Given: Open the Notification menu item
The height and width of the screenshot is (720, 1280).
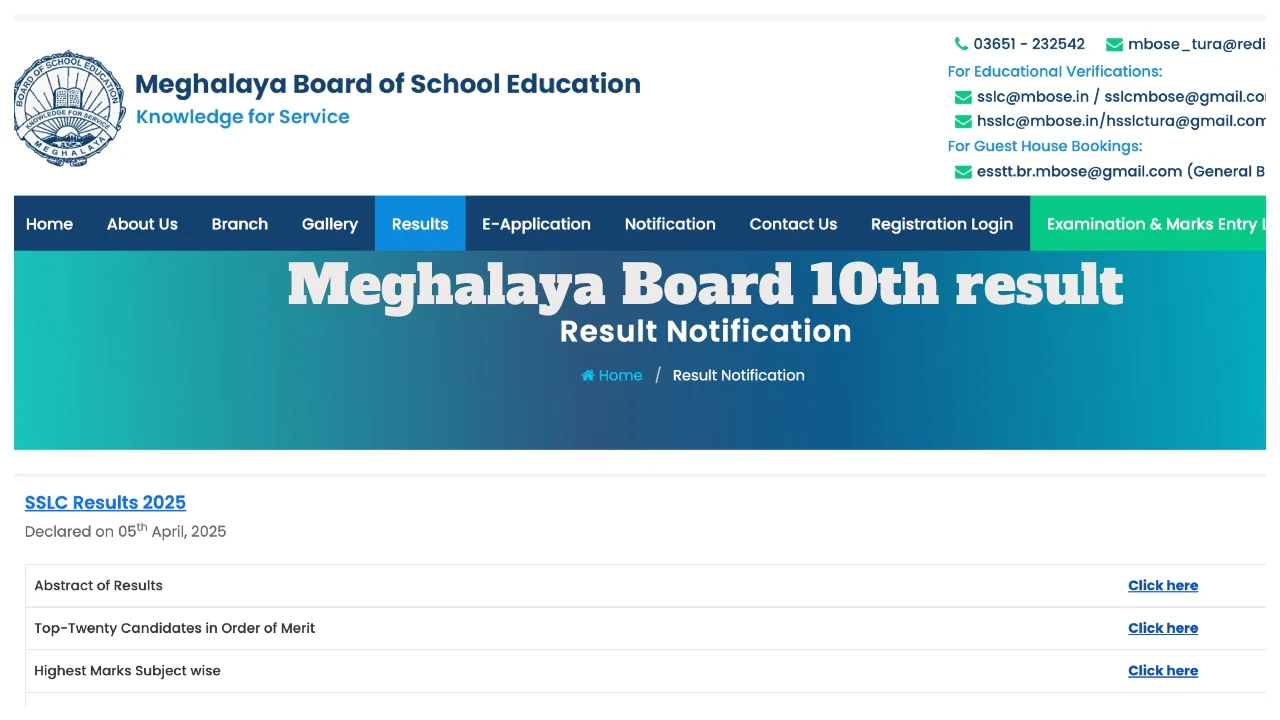Looking at the screenshot, I should coord(670,224).
